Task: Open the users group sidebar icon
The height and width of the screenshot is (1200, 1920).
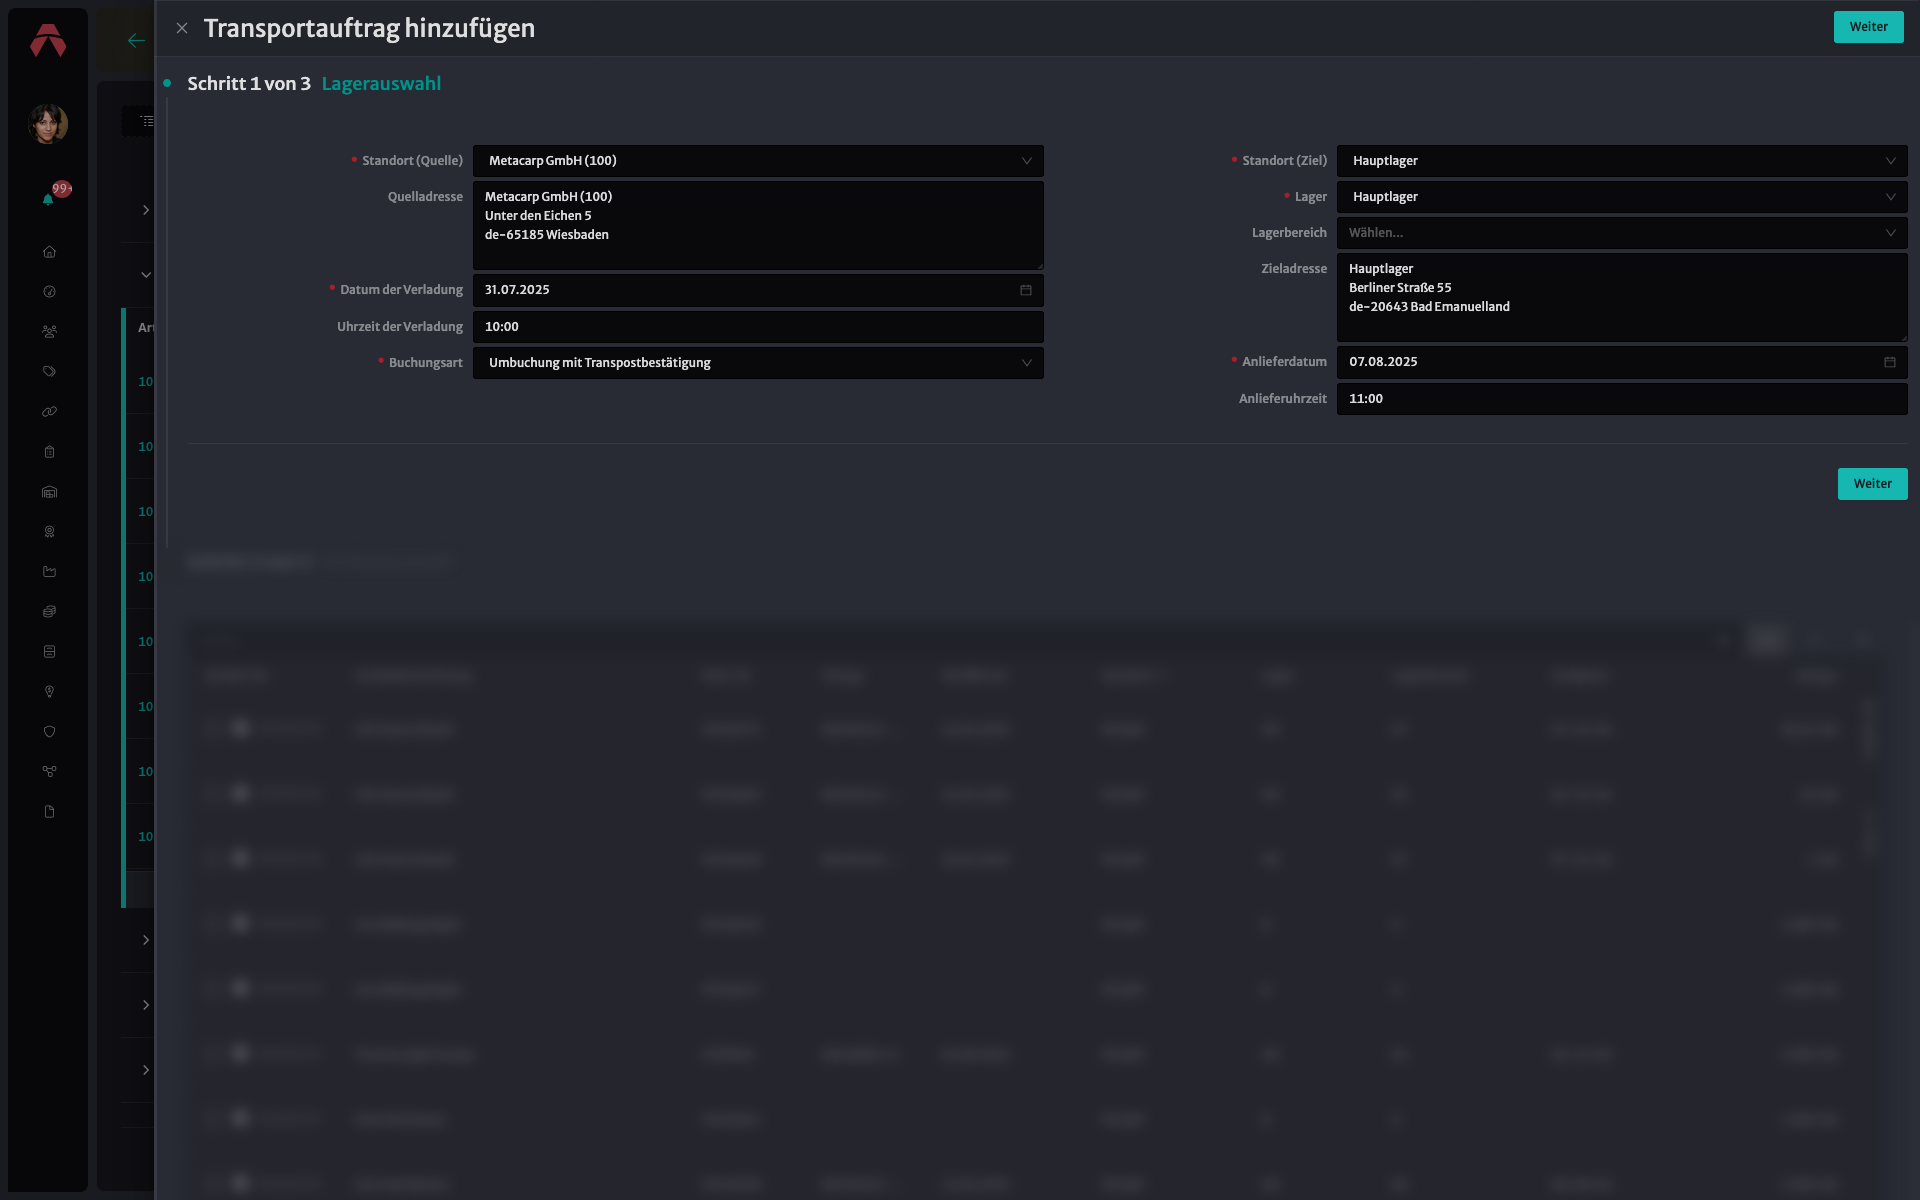Action: [49, 332]
